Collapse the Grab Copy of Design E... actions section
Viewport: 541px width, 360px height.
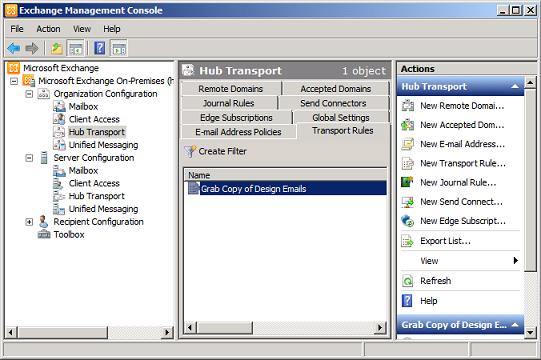point(515,325)
